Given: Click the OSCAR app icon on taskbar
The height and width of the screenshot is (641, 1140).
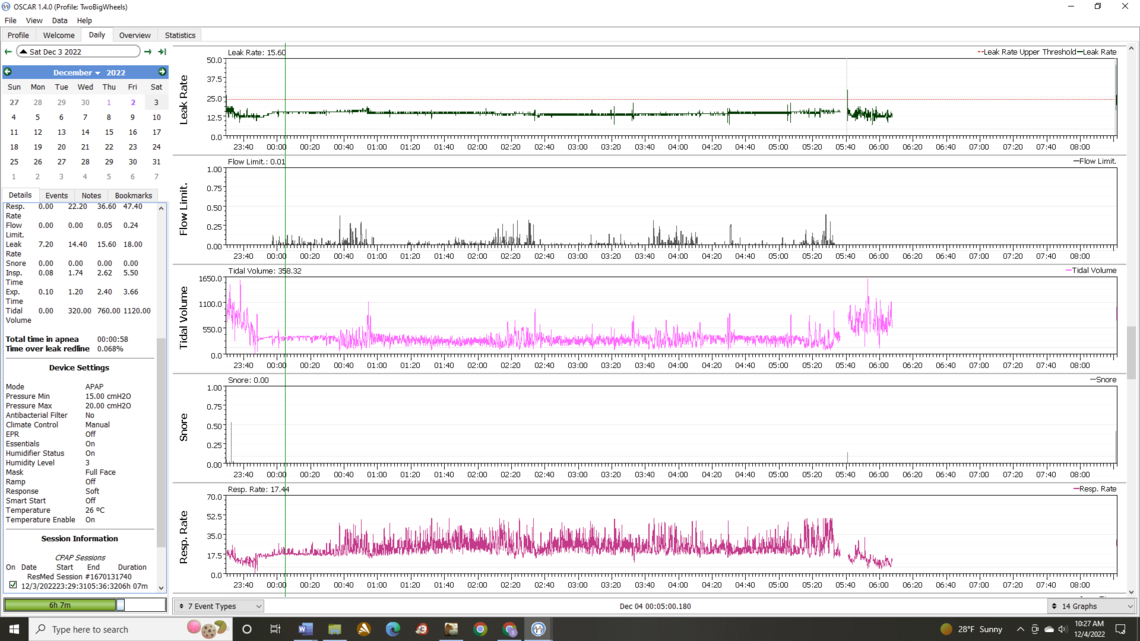Looking at the screenshot, I should point(538,629).
